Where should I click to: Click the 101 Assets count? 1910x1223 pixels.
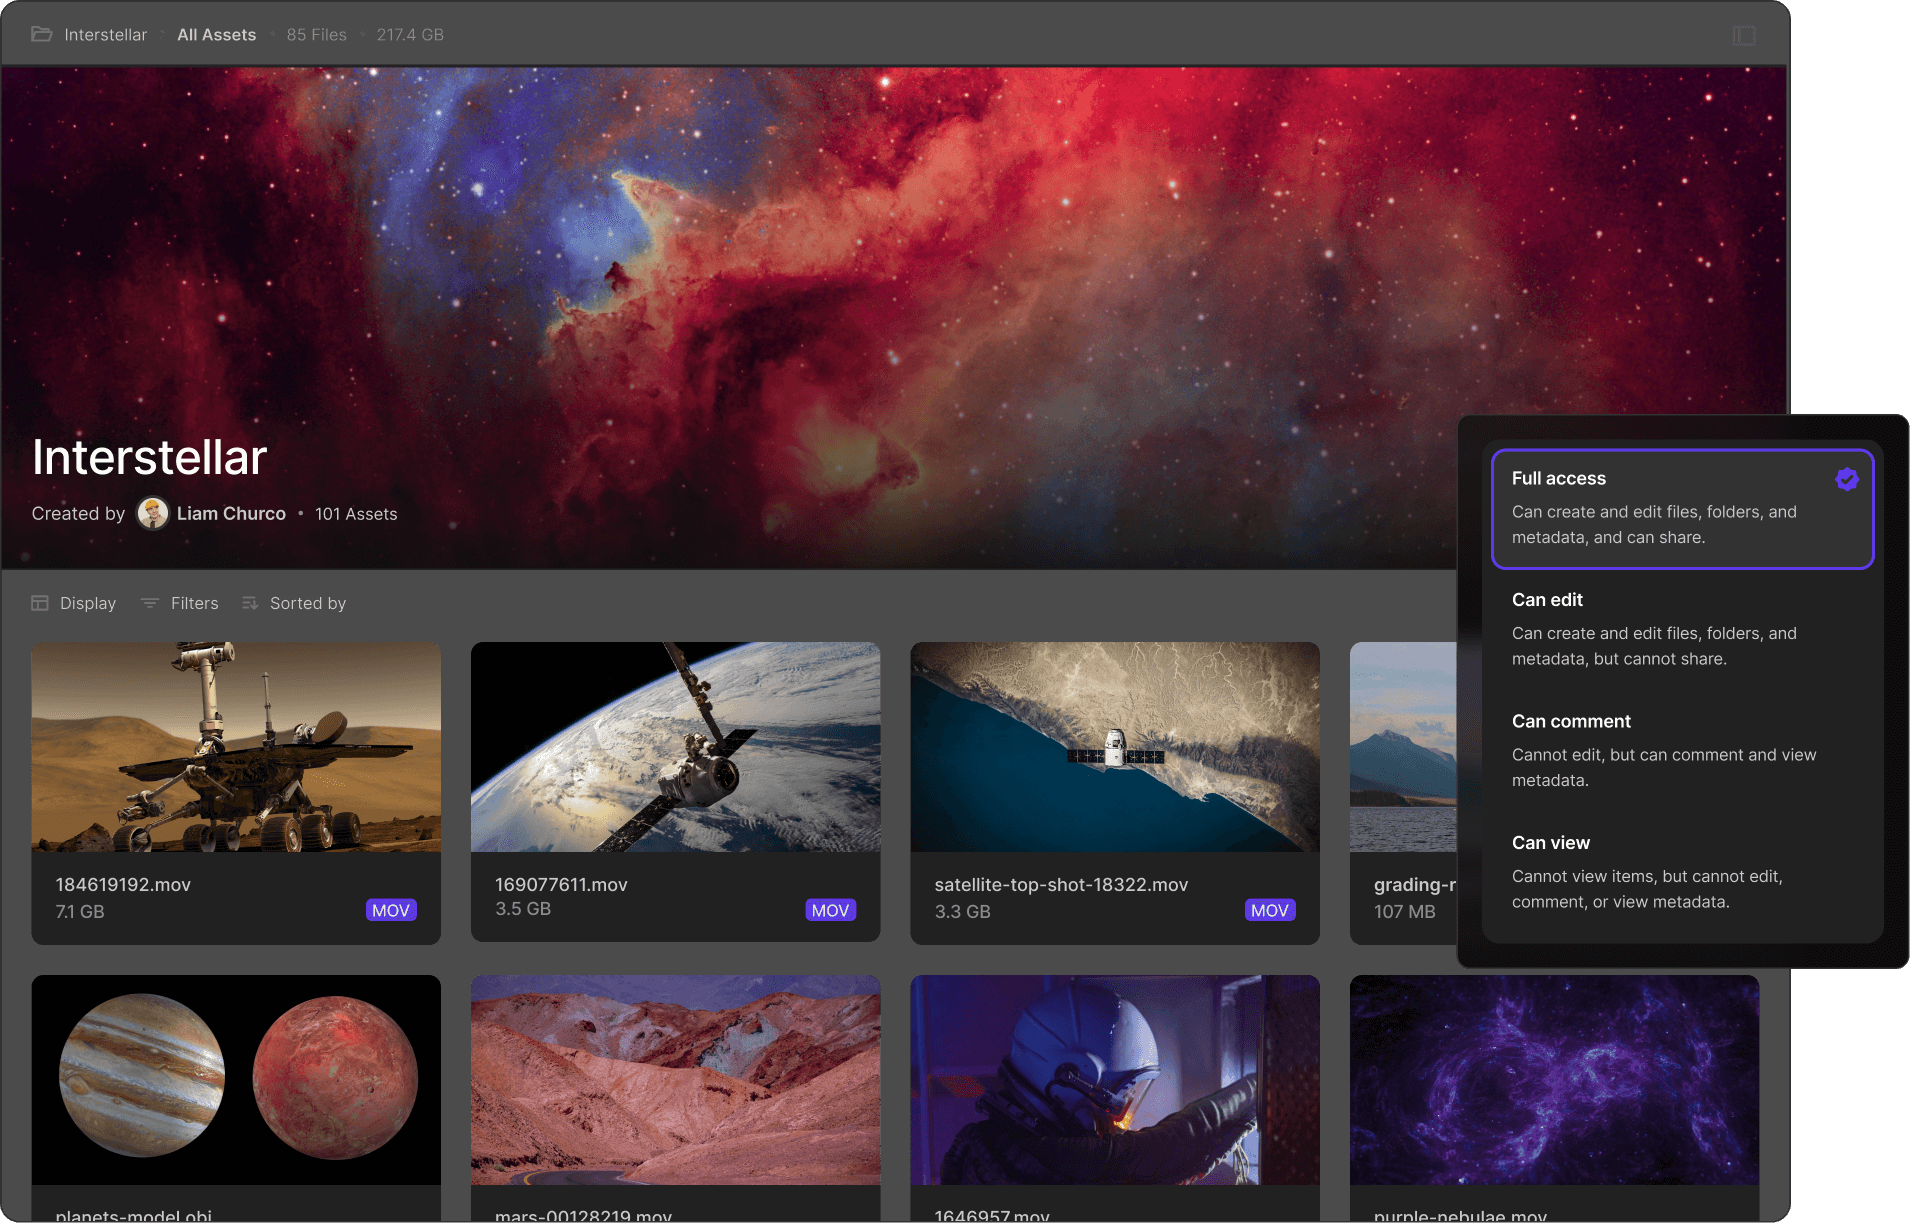point(356,513)
